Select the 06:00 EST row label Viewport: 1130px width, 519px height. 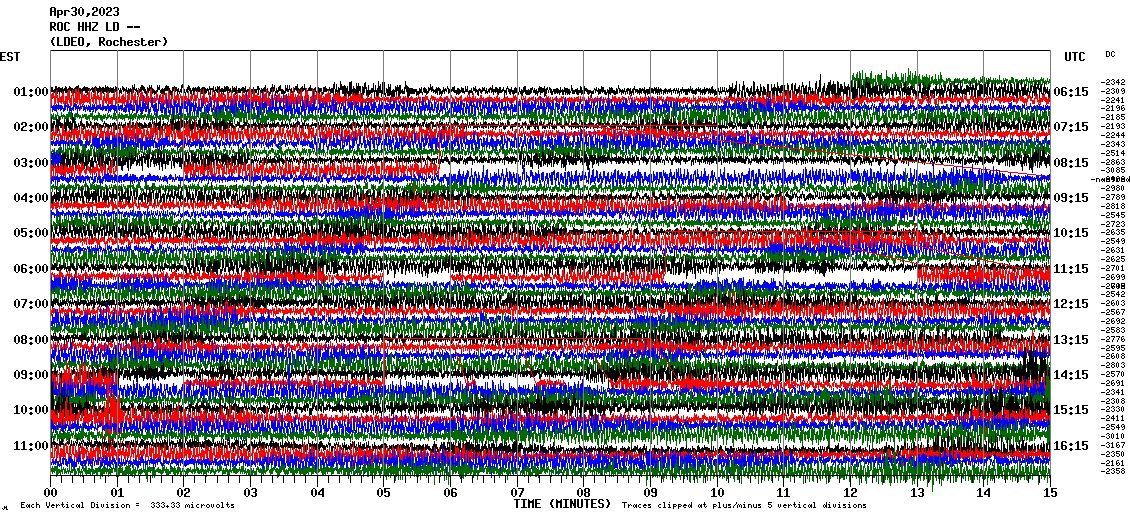tap(31, 269)
